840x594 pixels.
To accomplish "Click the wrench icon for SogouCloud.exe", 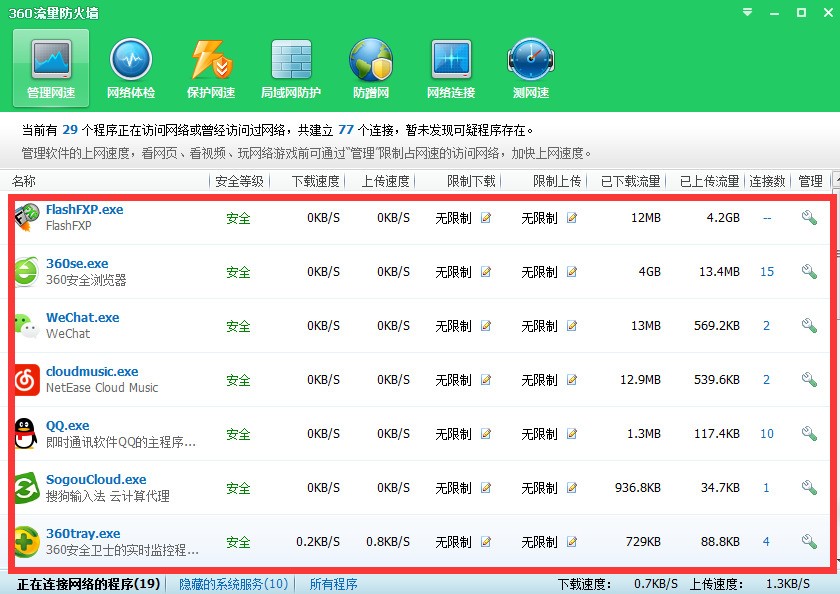I will click(x=809, y=487).
